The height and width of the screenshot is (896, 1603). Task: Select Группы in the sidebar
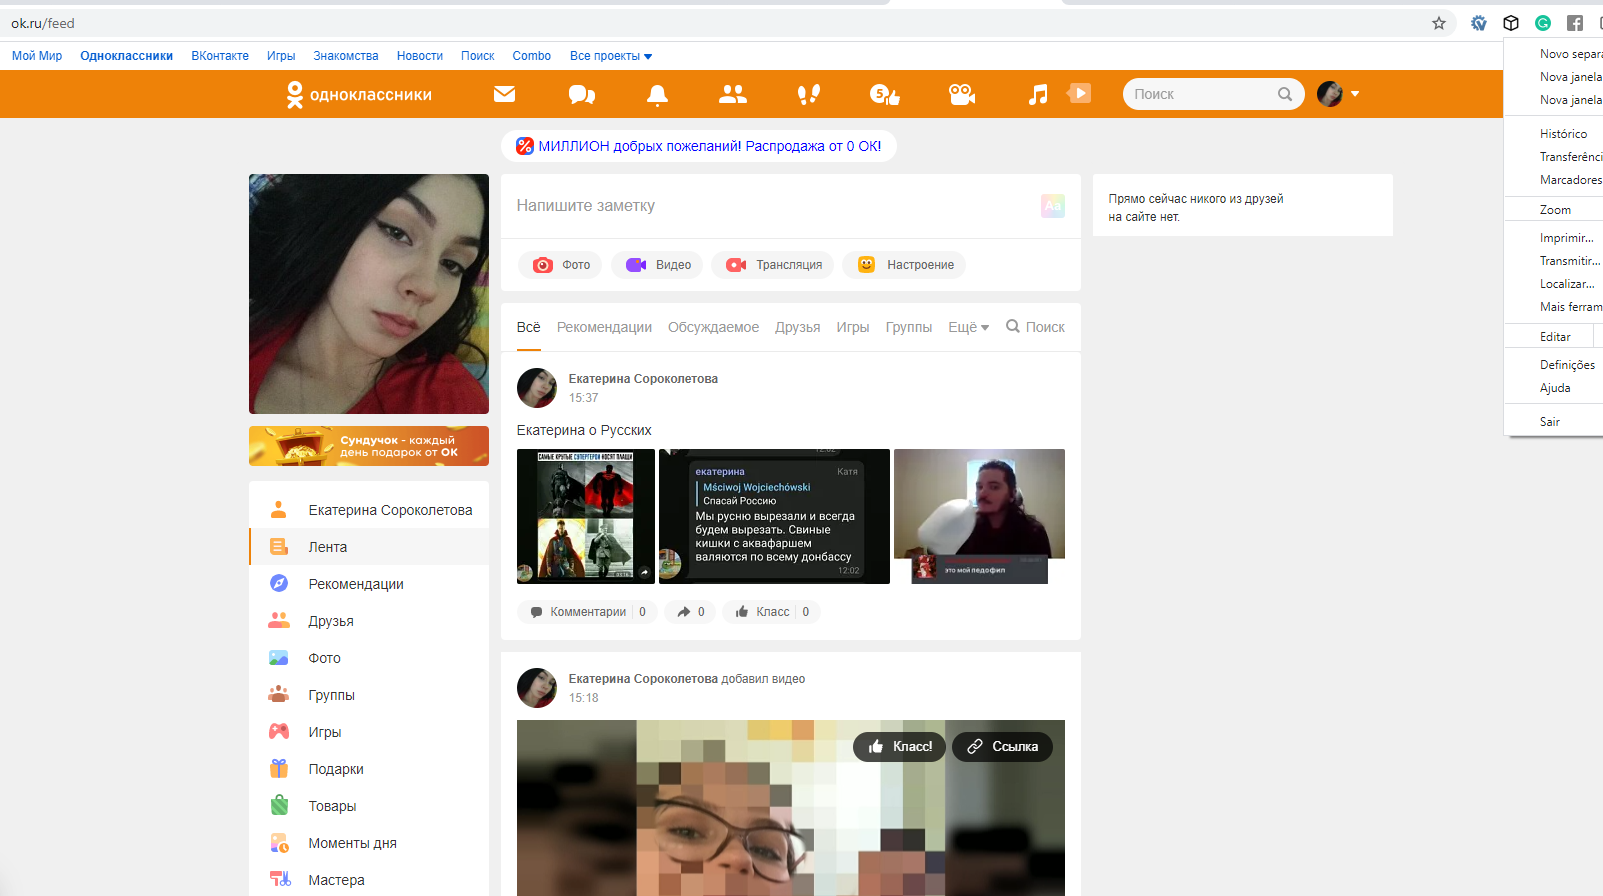point(369,695)
